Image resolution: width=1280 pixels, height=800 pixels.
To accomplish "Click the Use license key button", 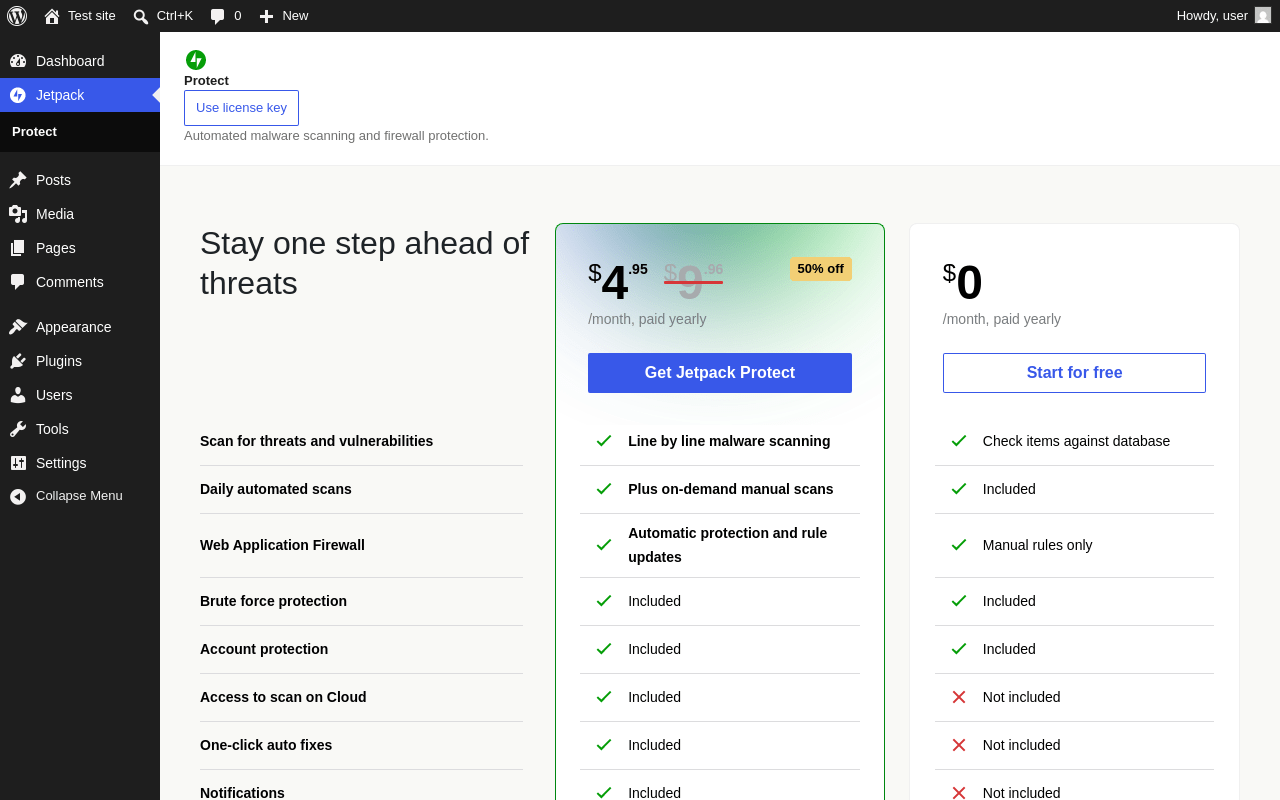I will (x=241, y=108).
